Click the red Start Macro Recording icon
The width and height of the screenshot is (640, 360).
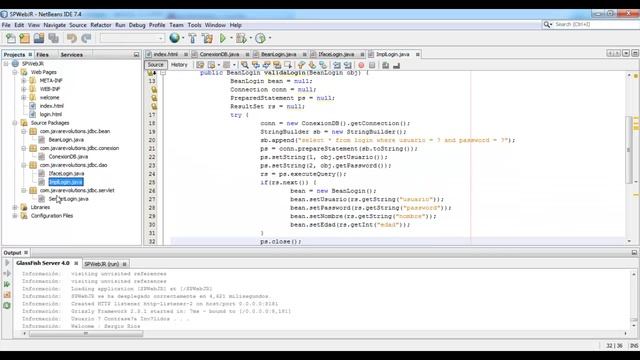point(361,65)
